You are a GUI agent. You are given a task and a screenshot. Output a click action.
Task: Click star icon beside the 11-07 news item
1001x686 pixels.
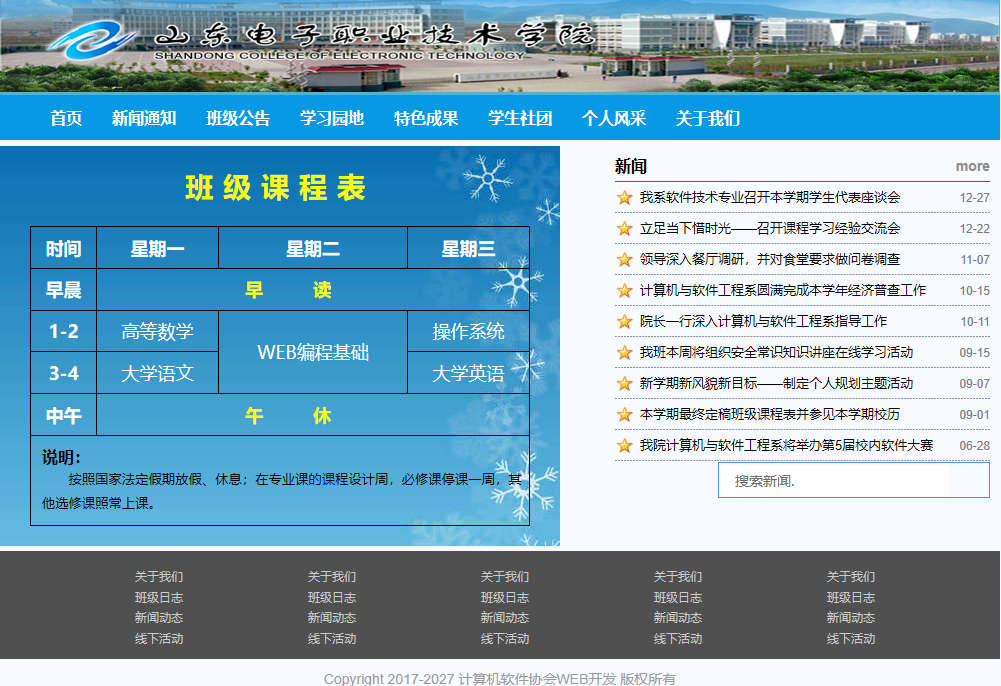pos(625,260)
